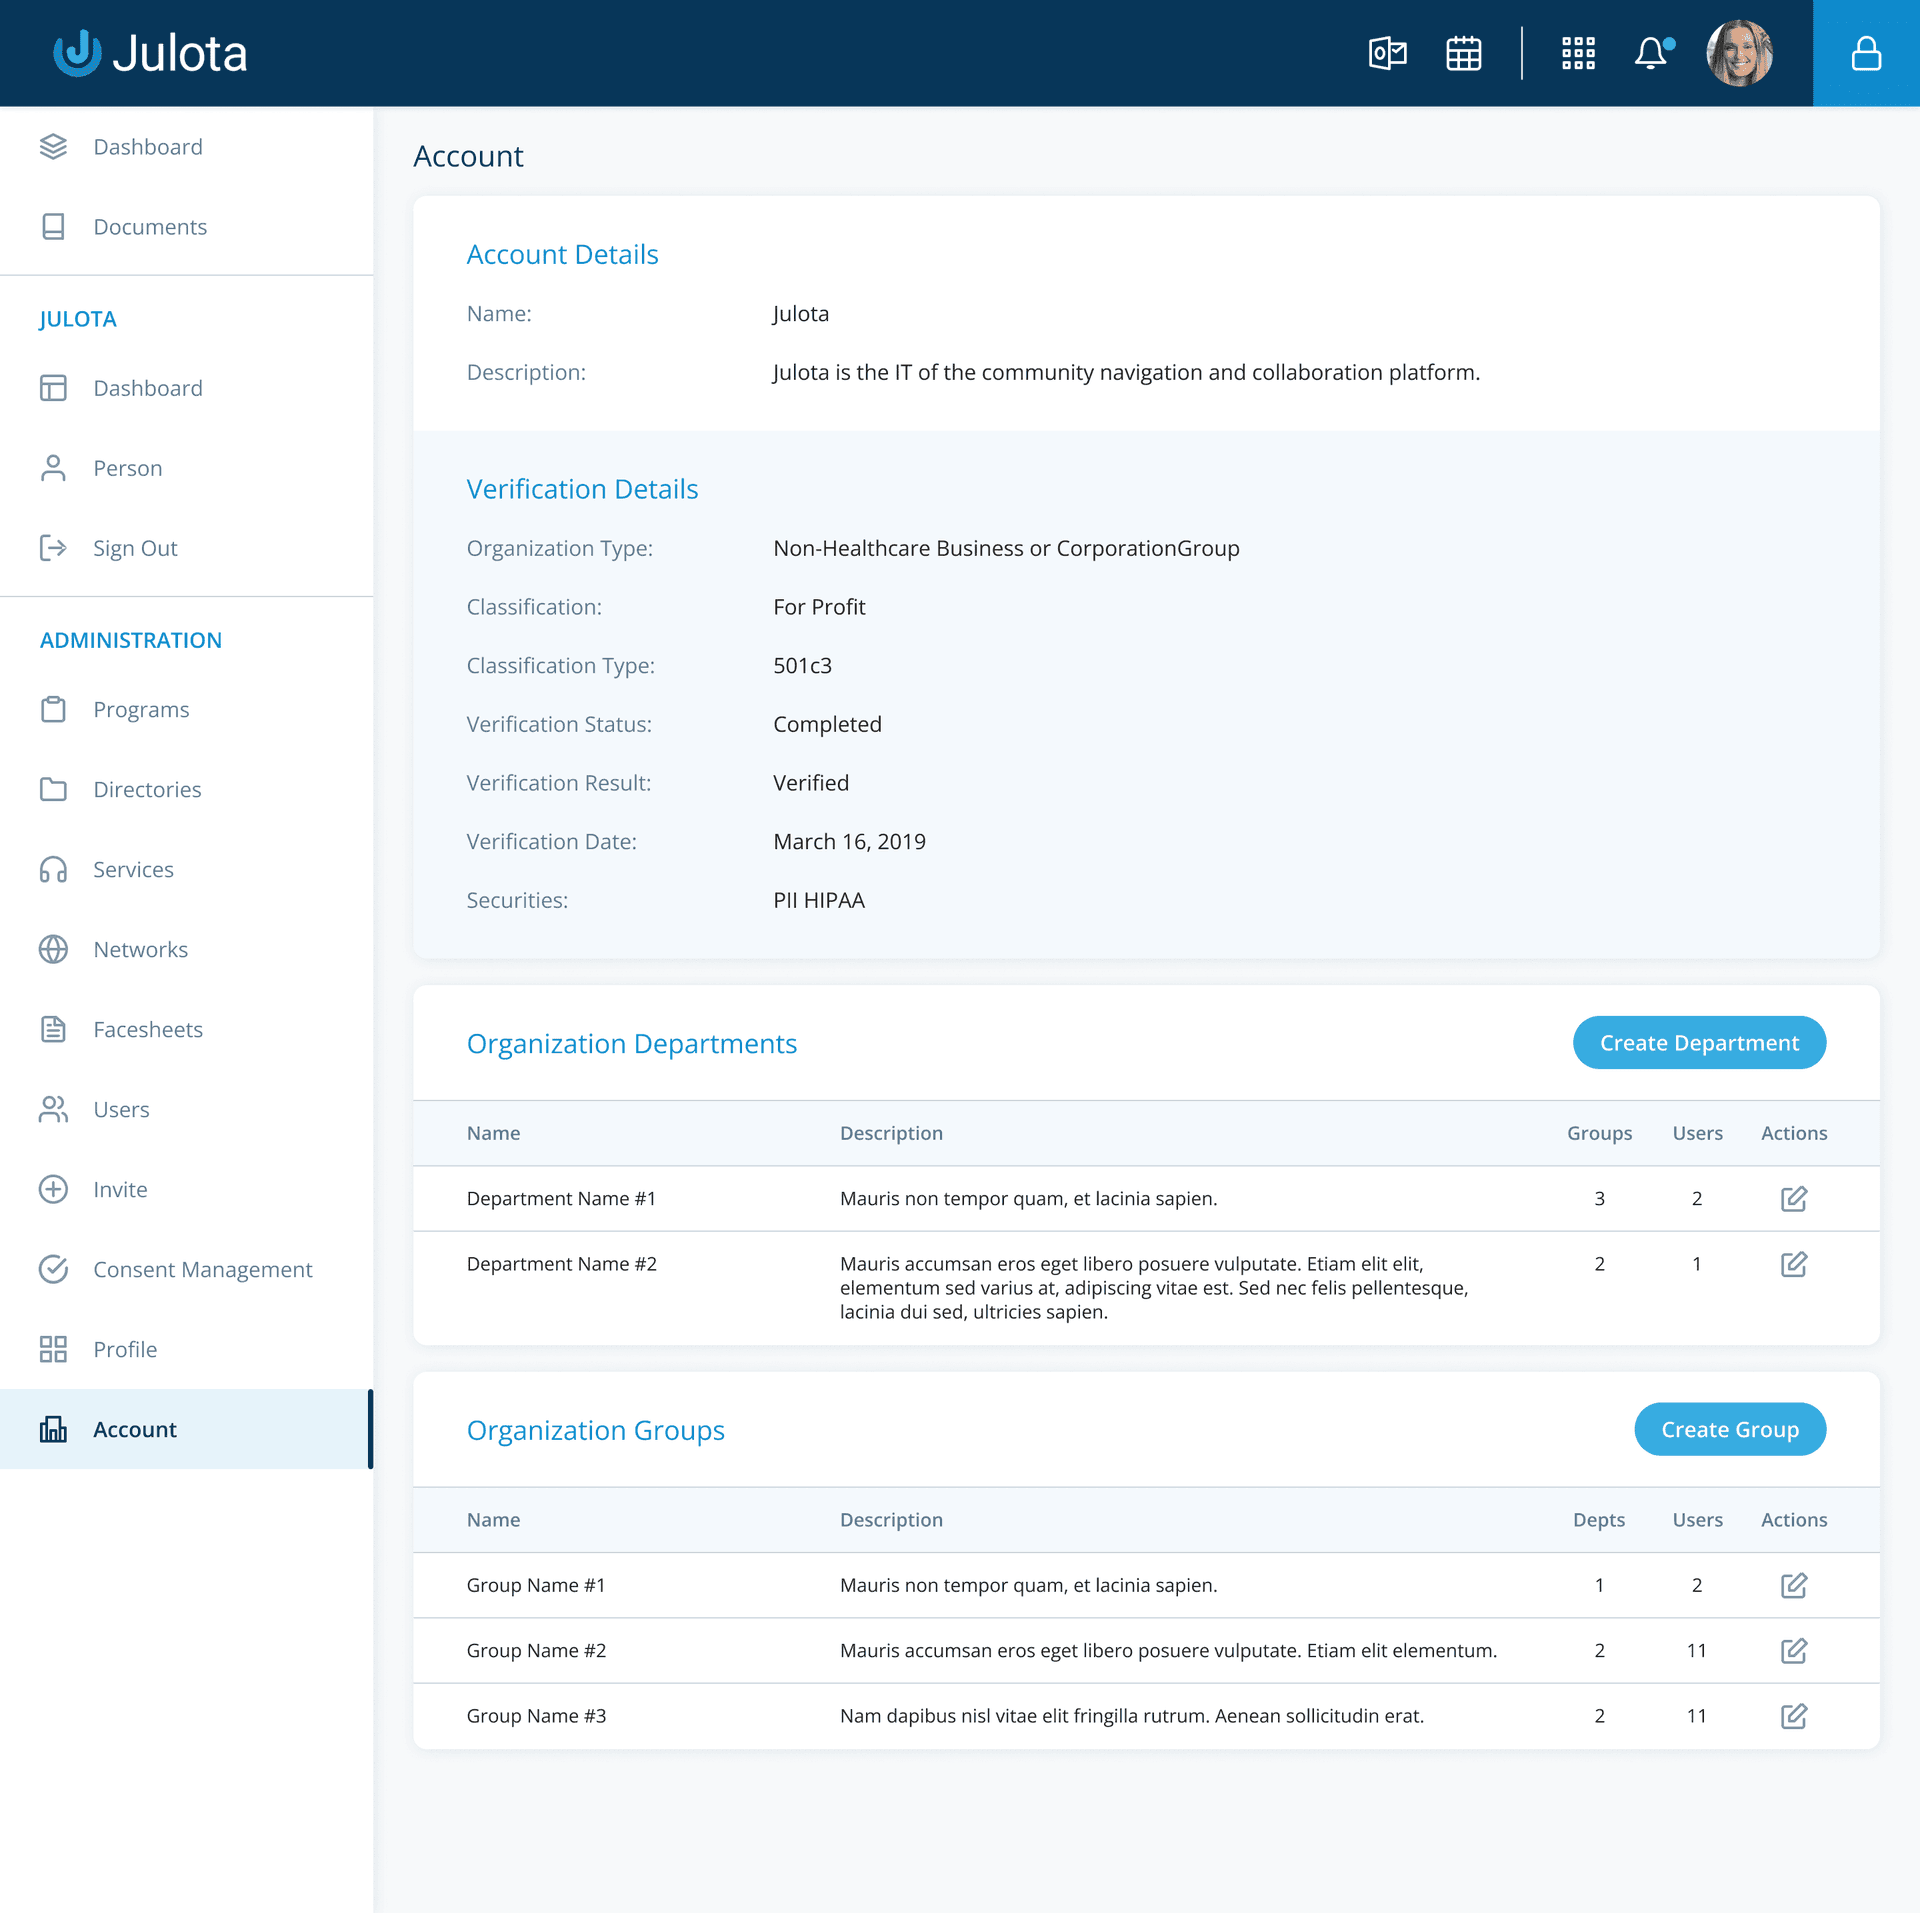The width and height of the screenshot is (1920, 1913).
Task: Edit Department Name #1 row
Action: tap(1793, 1198)
